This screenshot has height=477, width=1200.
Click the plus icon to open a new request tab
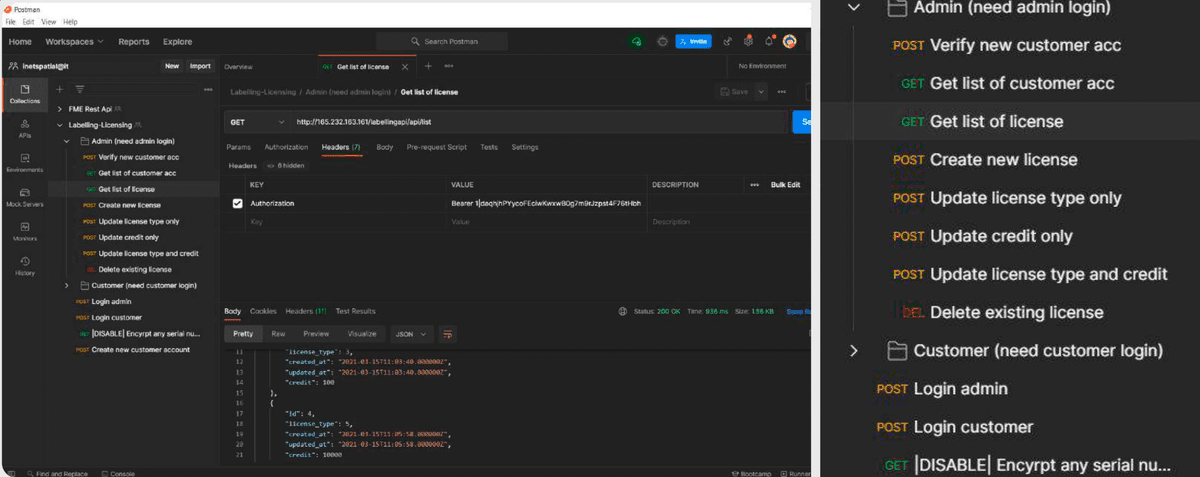click(428, 66)
